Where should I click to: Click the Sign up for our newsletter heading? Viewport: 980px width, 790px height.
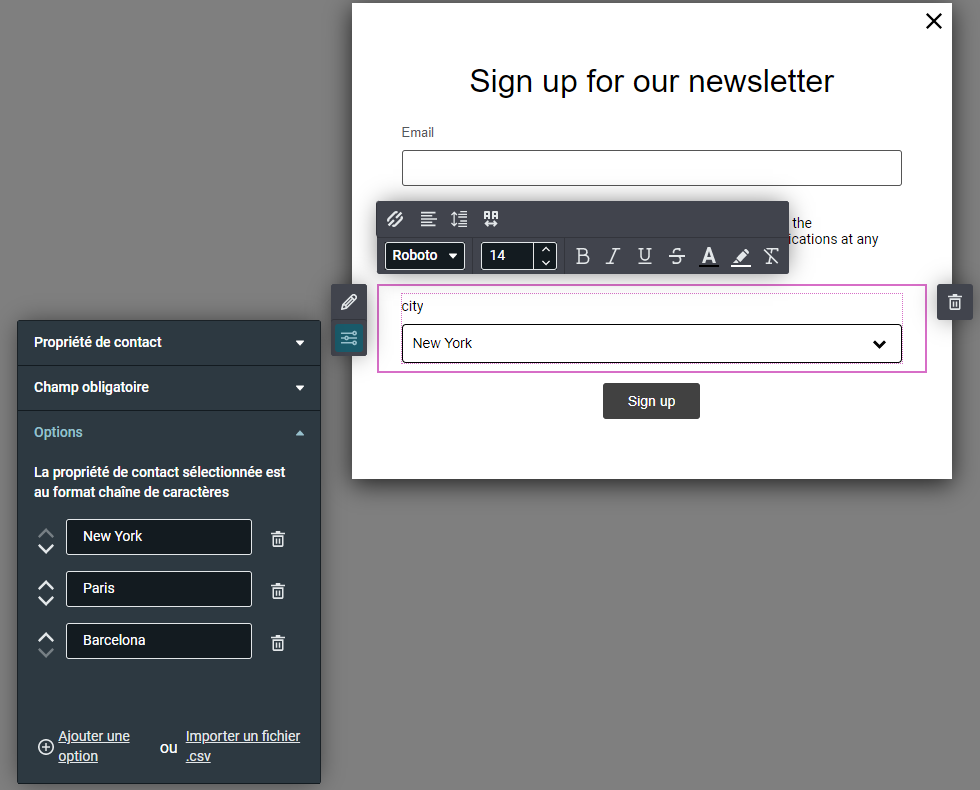pyautogui.click(x=652, y=81)
